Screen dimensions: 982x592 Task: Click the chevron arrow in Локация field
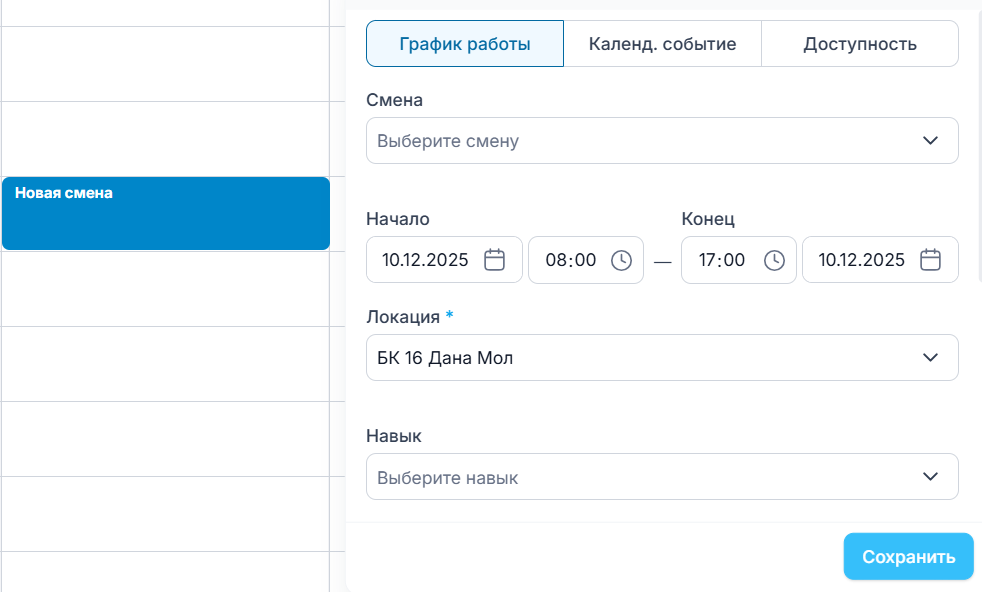point(931,358)
